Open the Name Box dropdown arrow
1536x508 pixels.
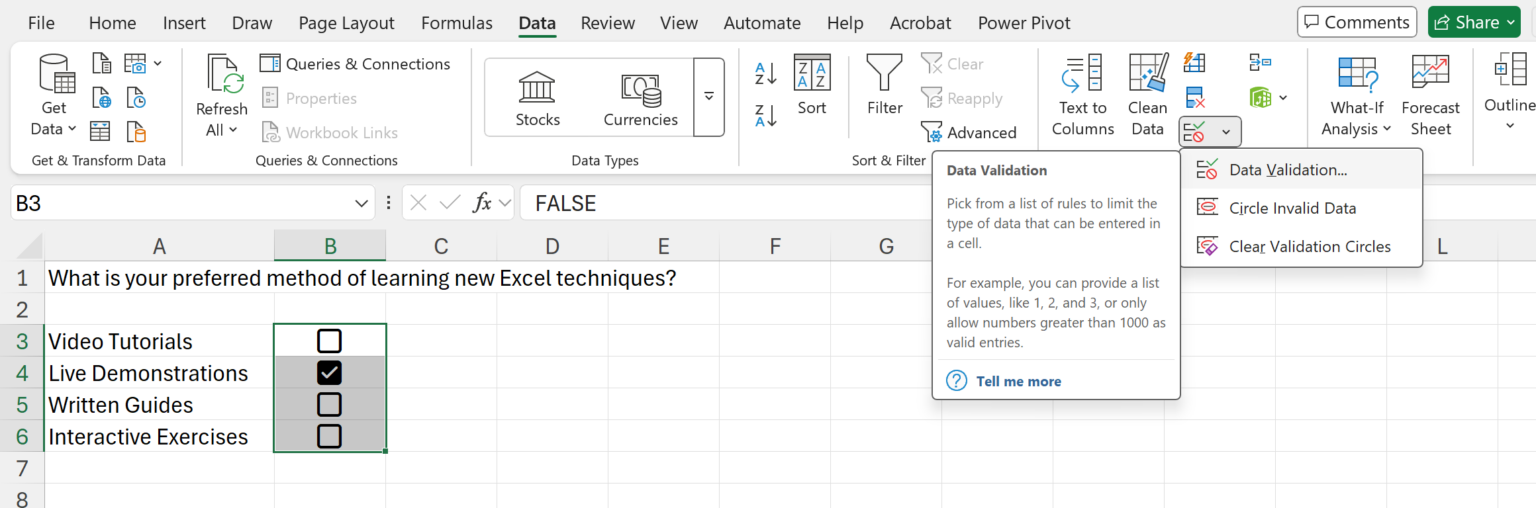pos(361,204)
